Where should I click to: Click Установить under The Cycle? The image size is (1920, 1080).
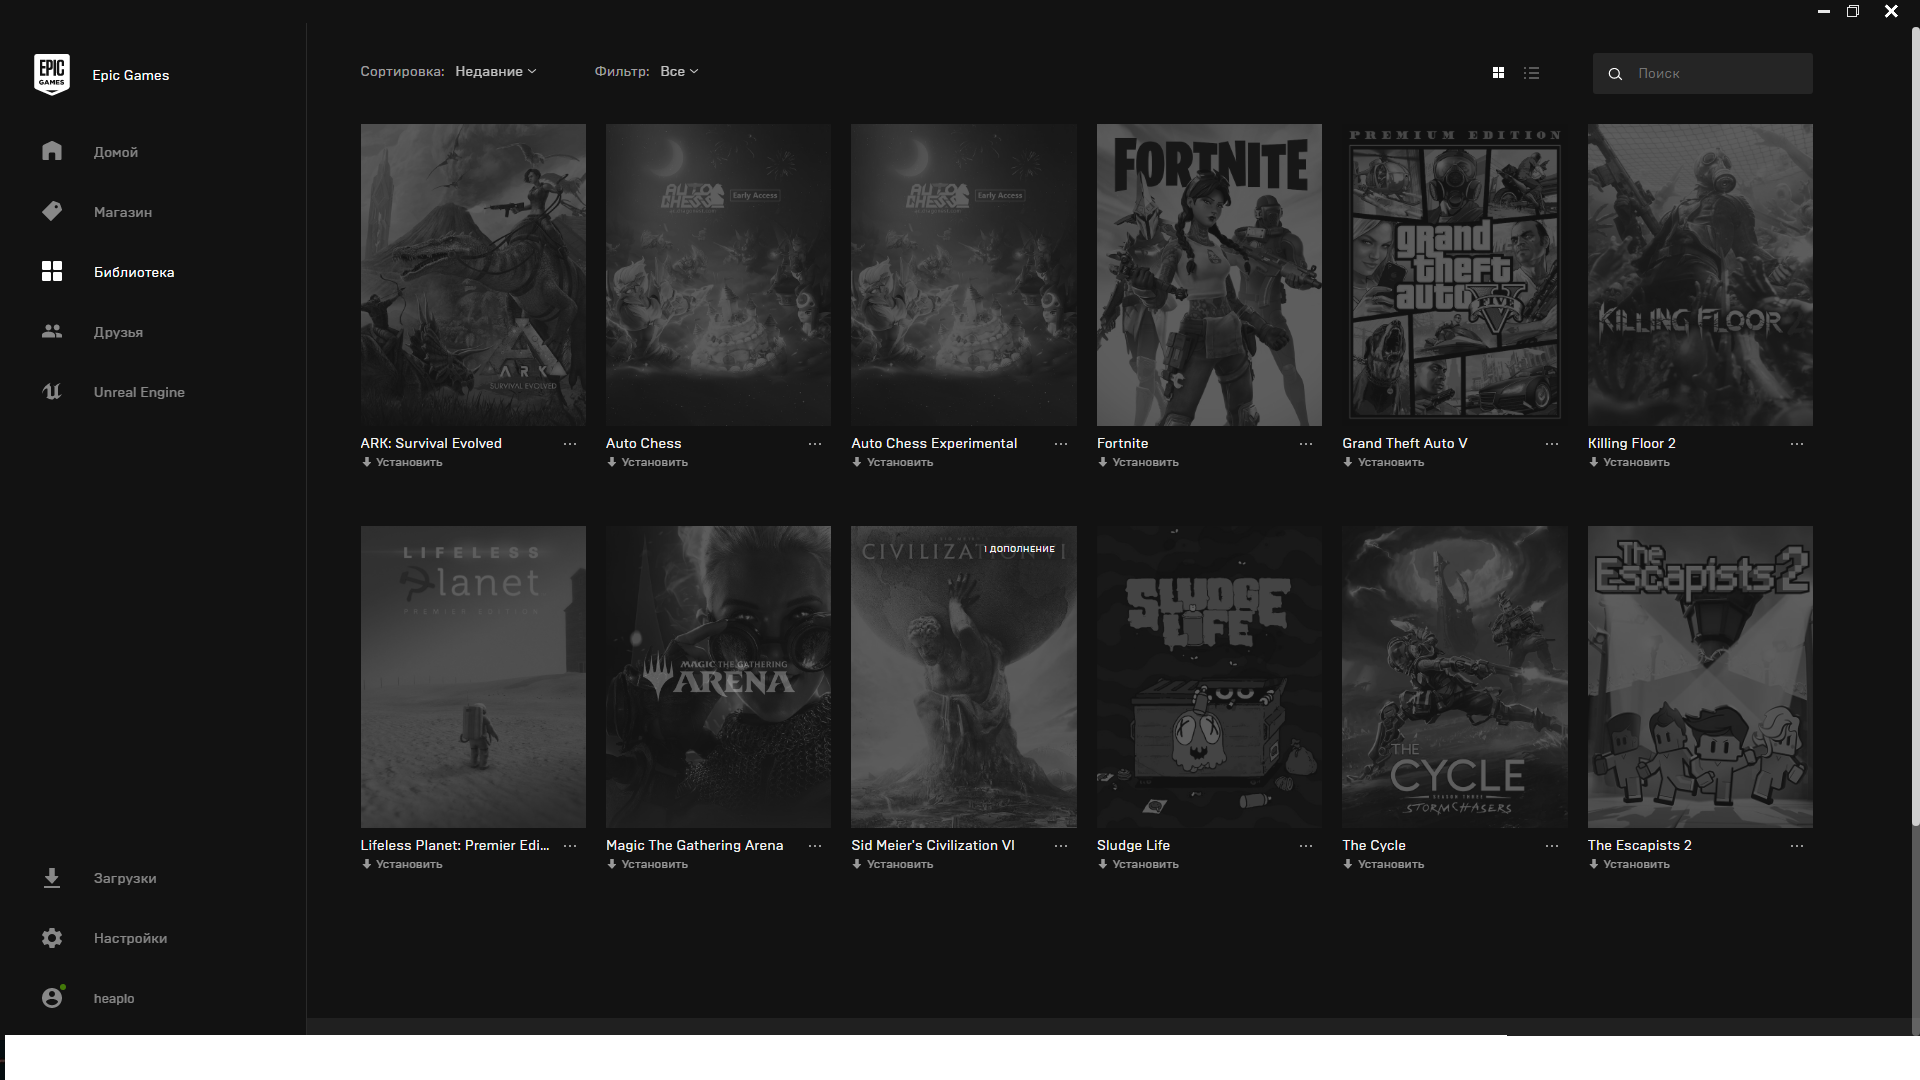pos(1383,864)
